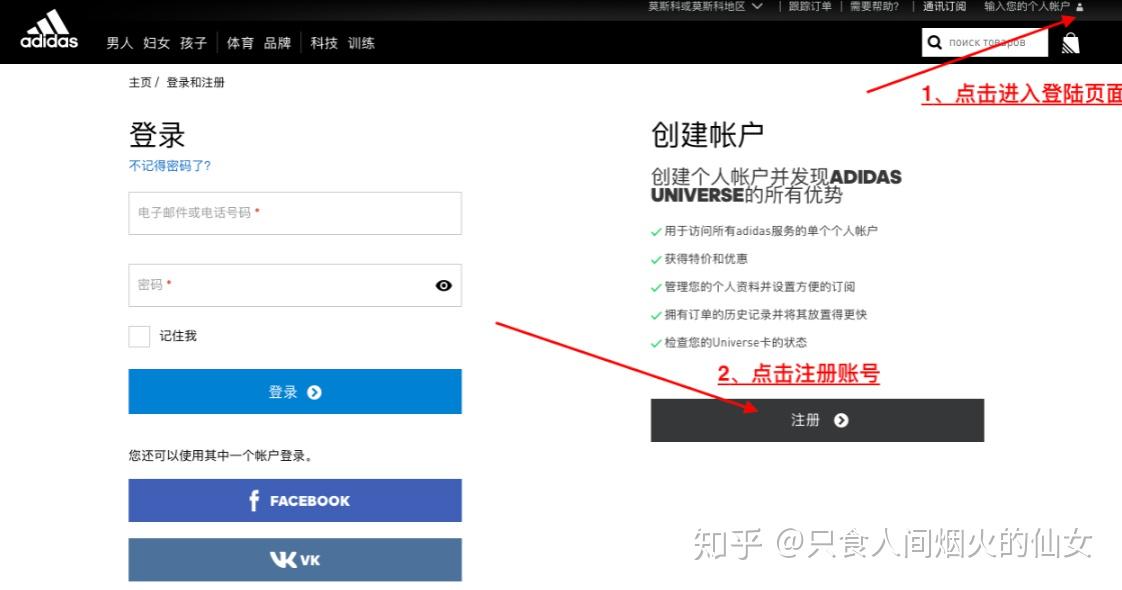The image size is (1122, 590).
Task: Click the 创建帐户 heading
Action: [707, 134]
